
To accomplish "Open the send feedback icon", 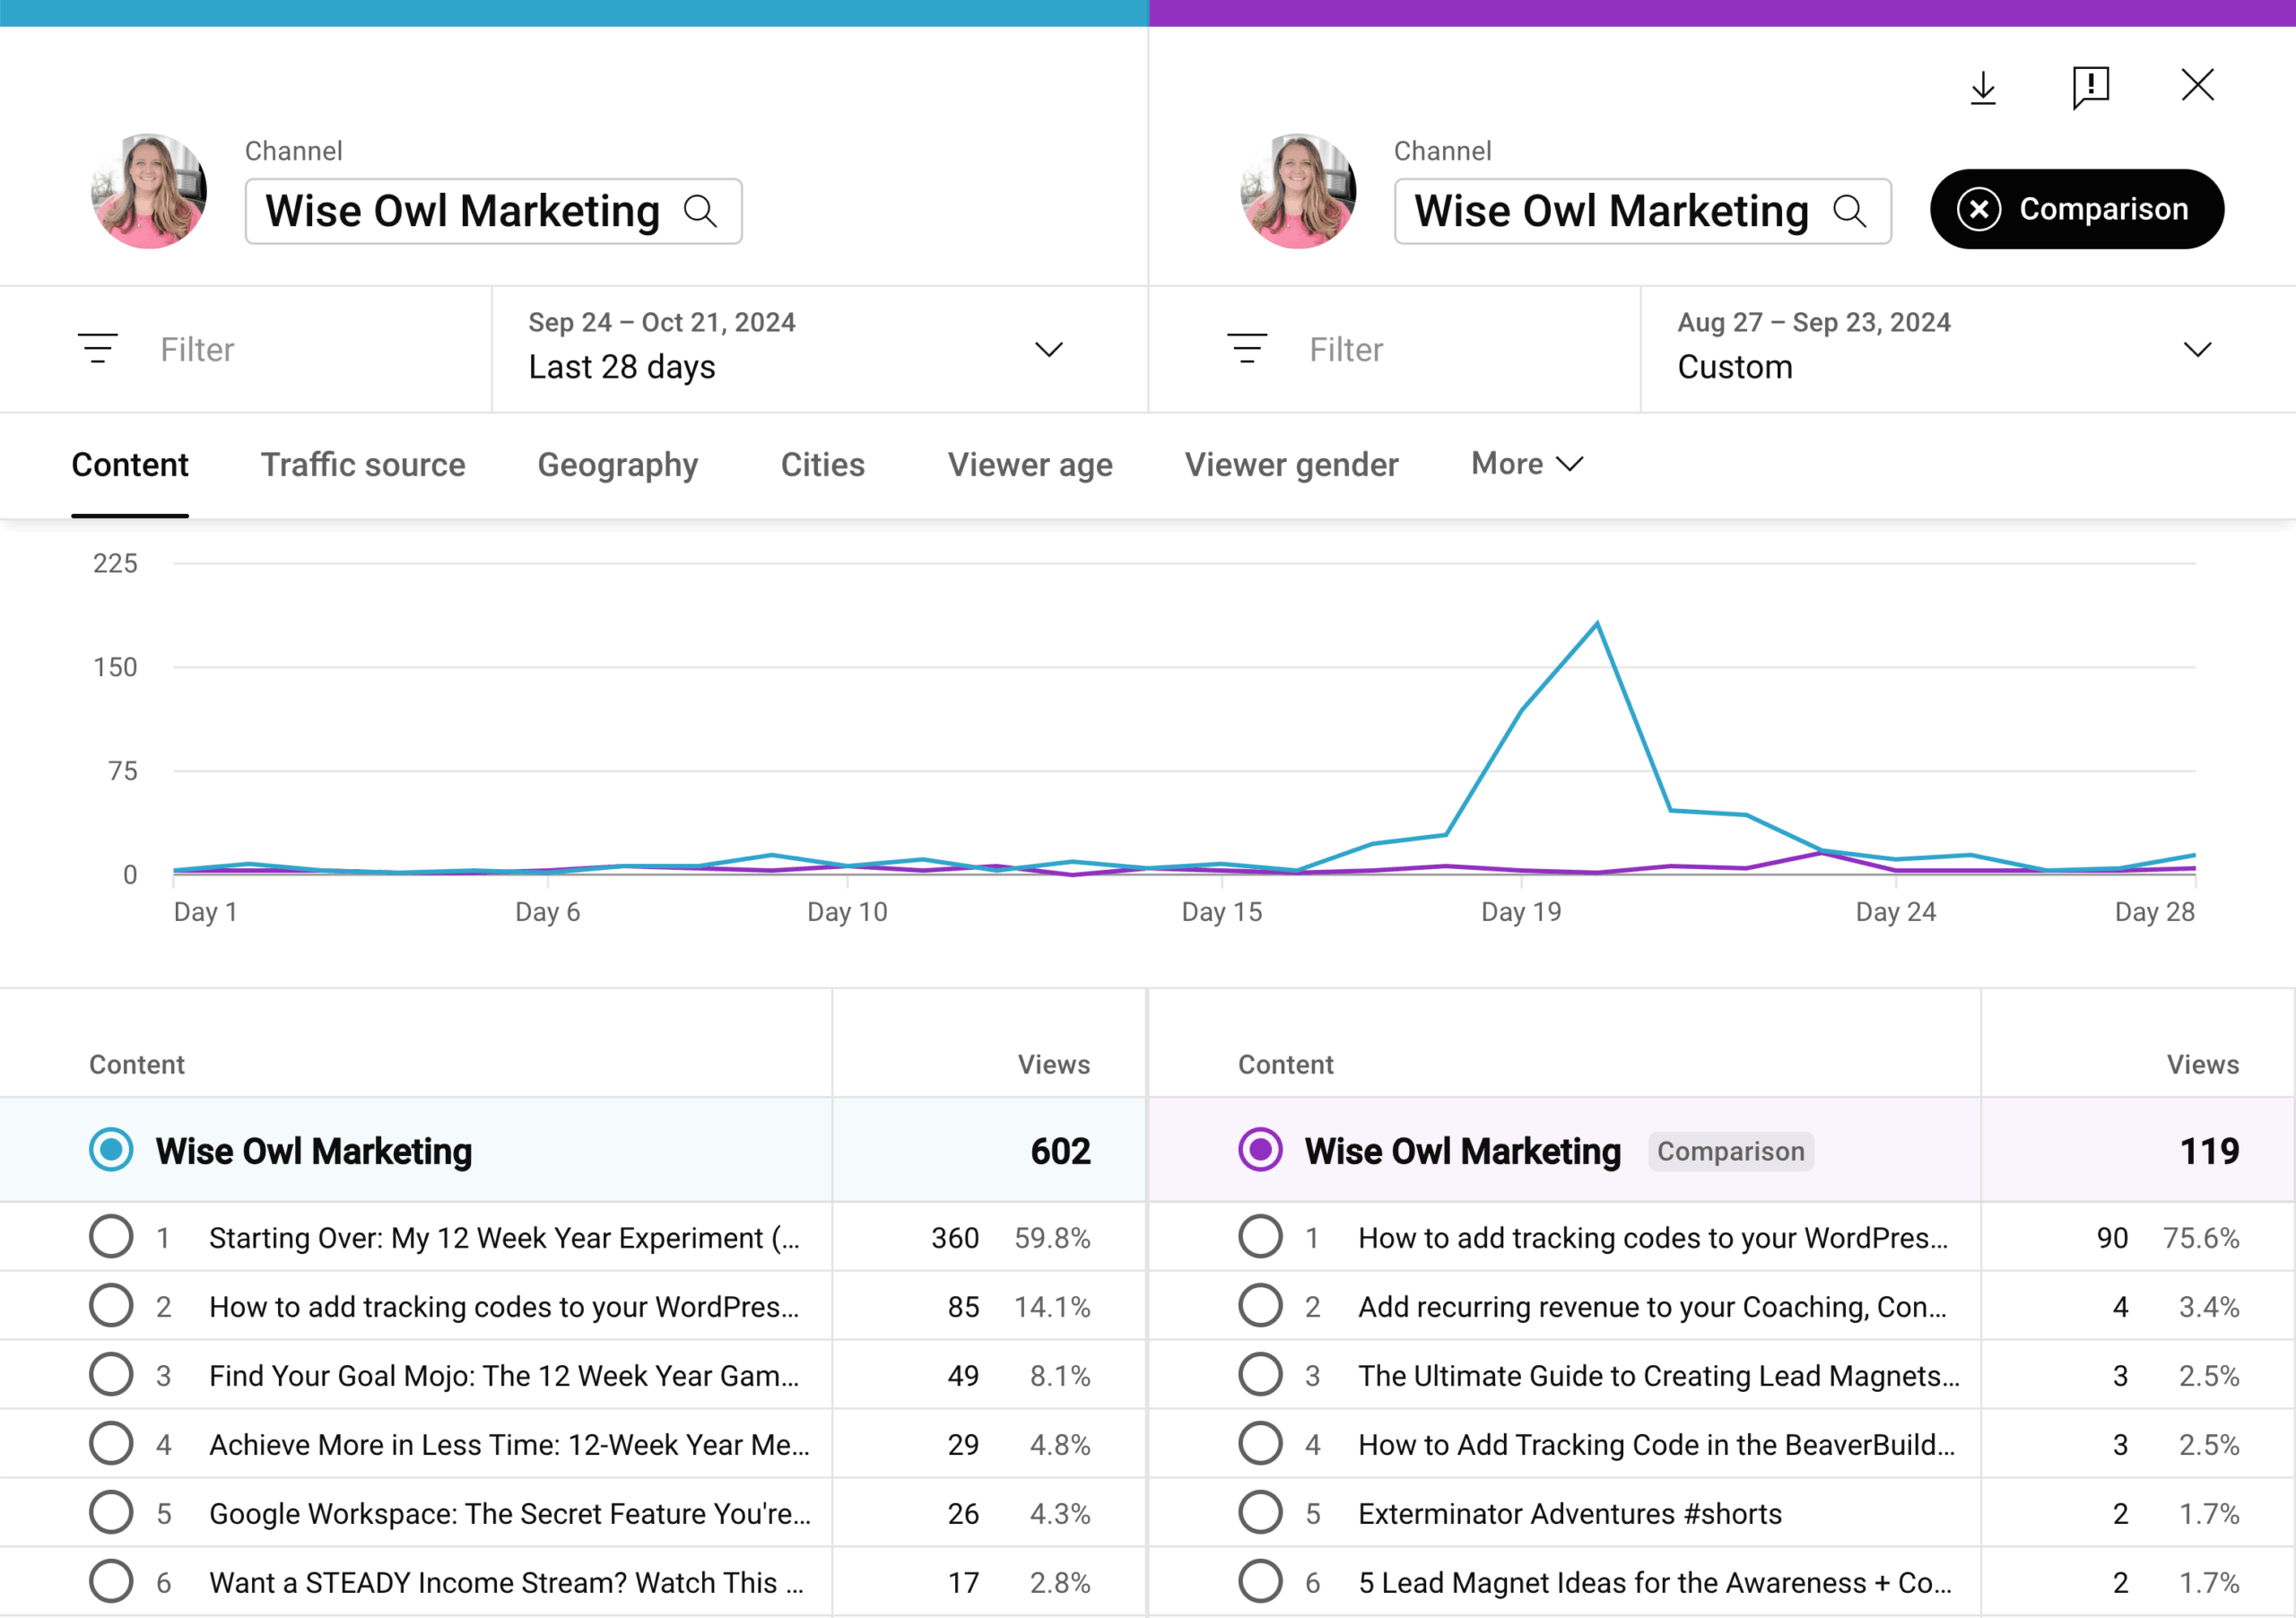I will click(x=2090, y=88).
